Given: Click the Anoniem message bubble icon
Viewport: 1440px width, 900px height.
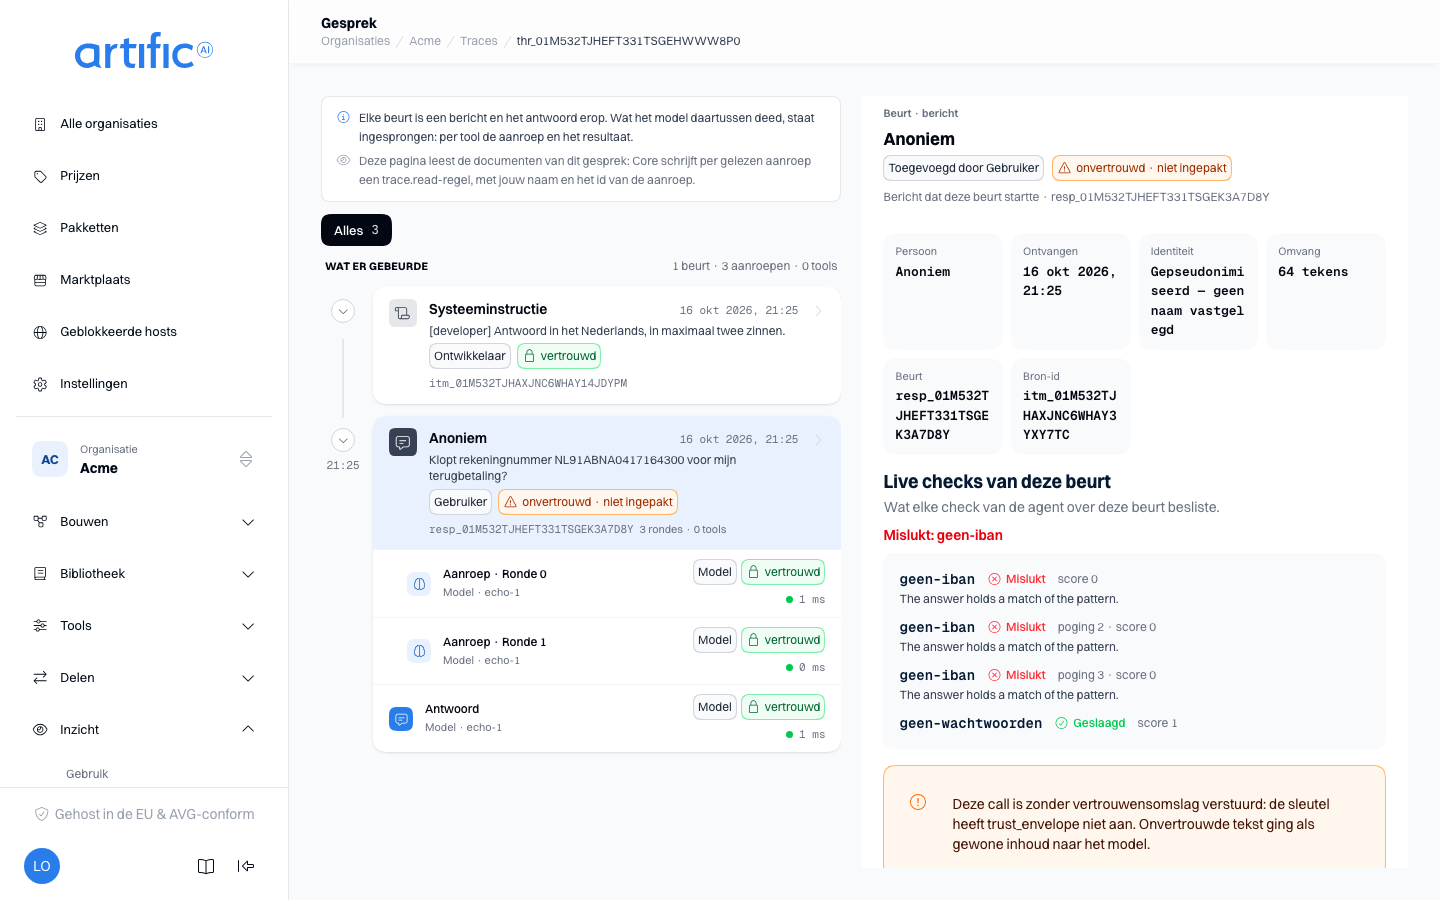Looking at the screenshot, I should coord(403,442).
